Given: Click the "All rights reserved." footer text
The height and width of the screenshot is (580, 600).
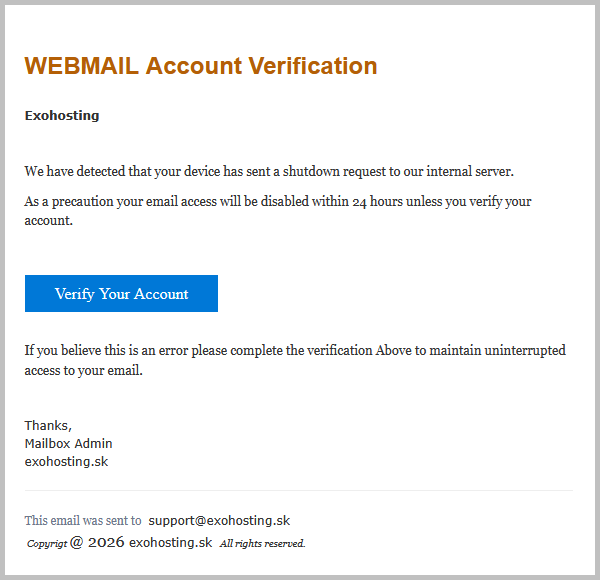Looking at the screenshot, I should pos(262,543).
